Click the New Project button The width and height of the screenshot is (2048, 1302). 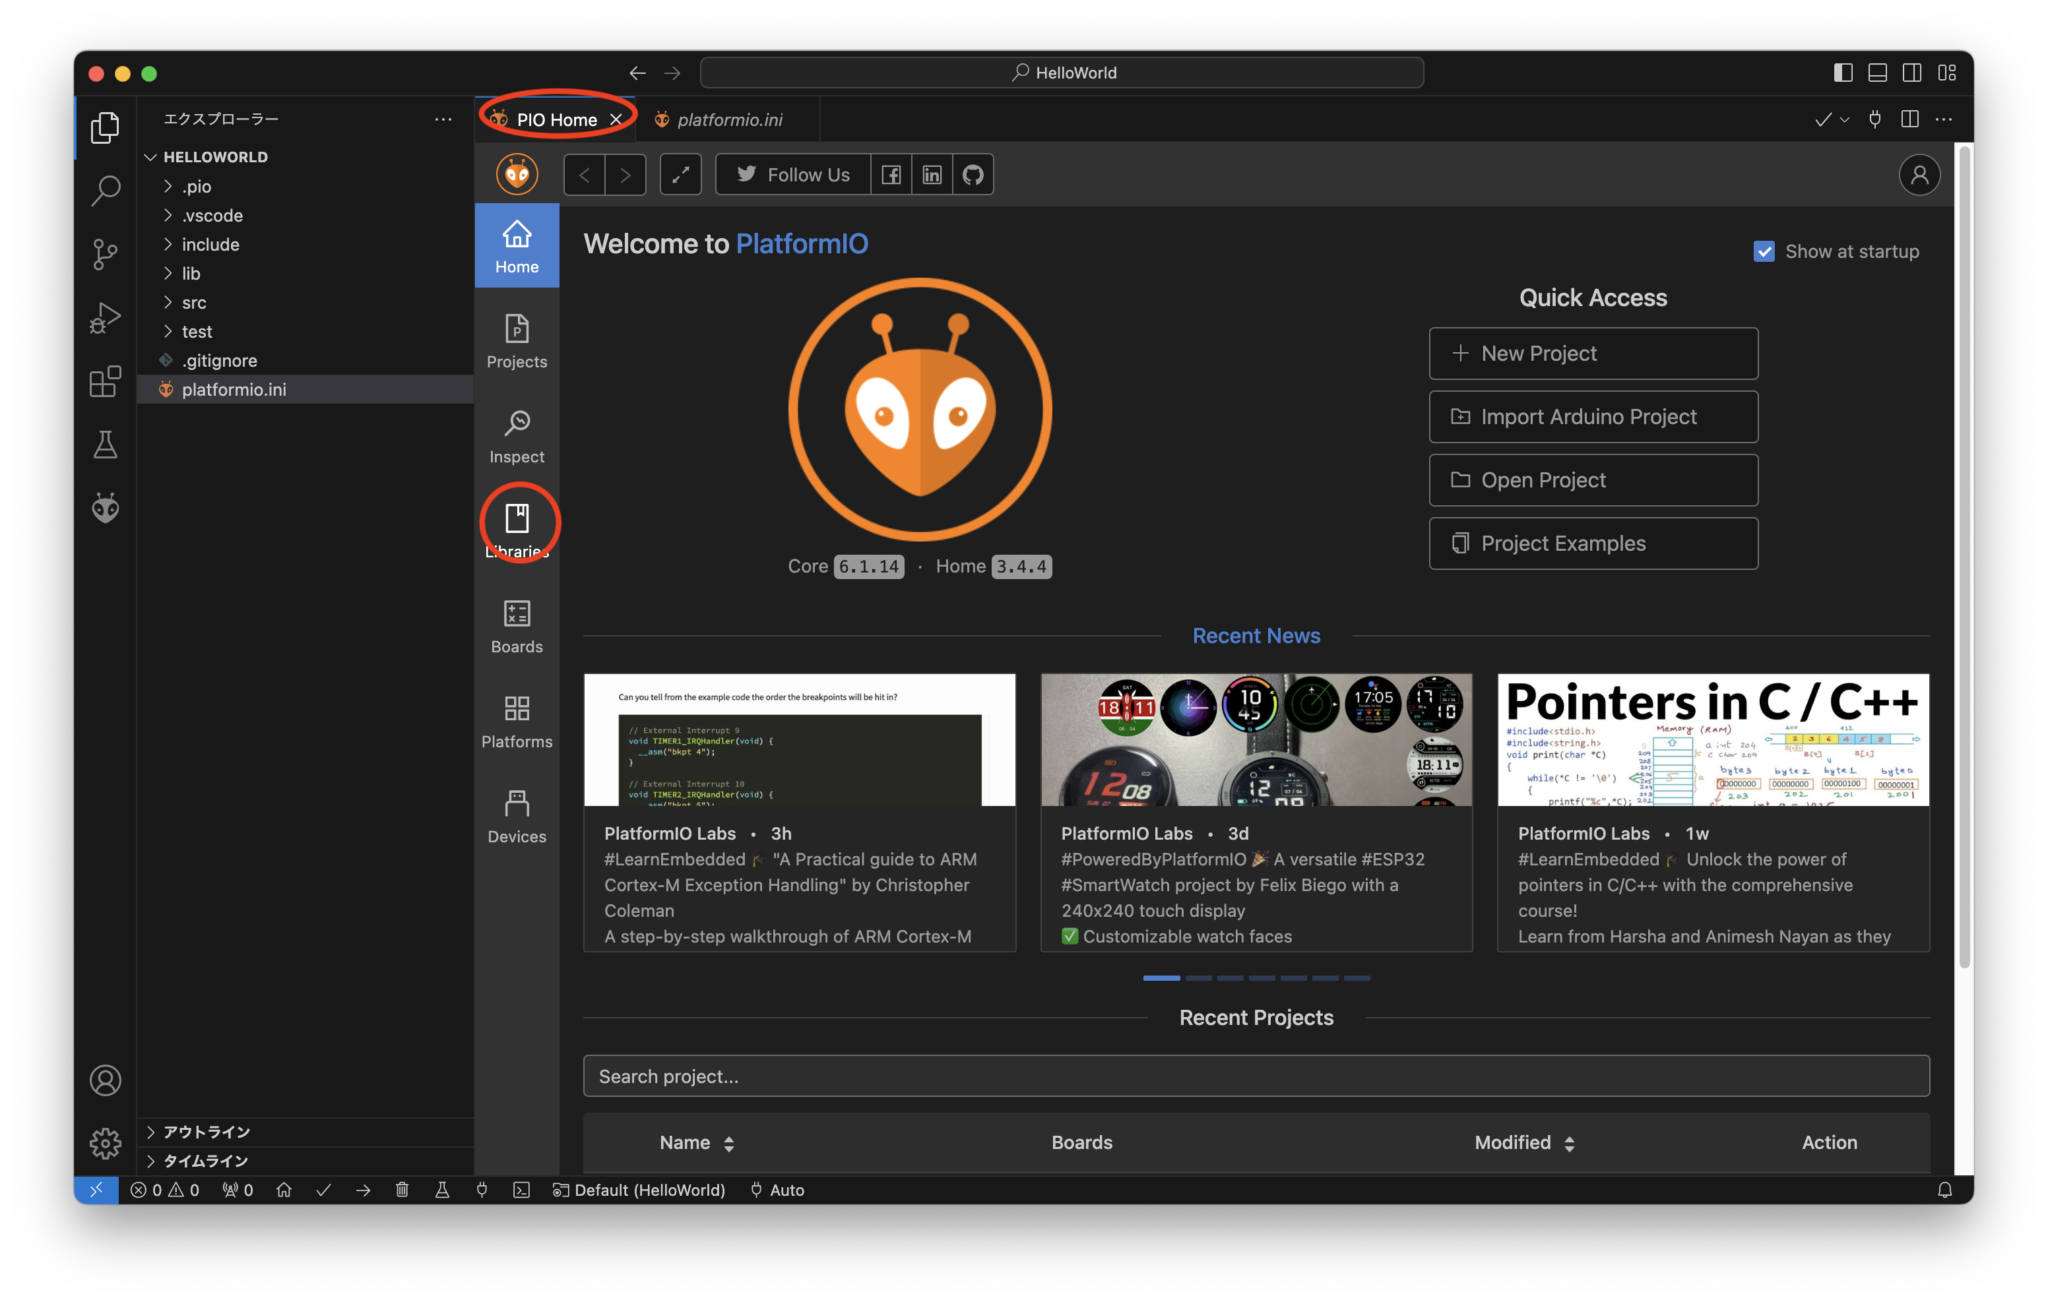tap(1592, 353)
